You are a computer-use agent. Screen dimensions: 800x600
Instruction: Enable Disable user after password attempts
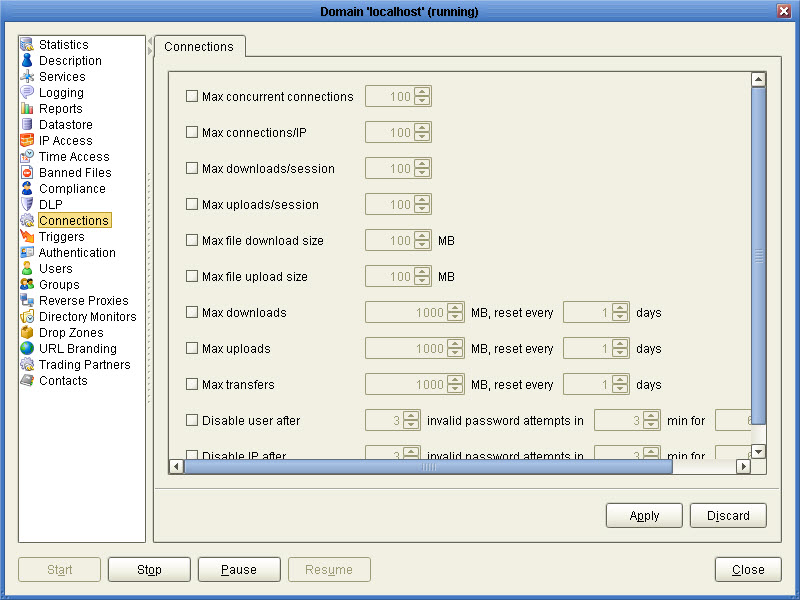(191, 421)
